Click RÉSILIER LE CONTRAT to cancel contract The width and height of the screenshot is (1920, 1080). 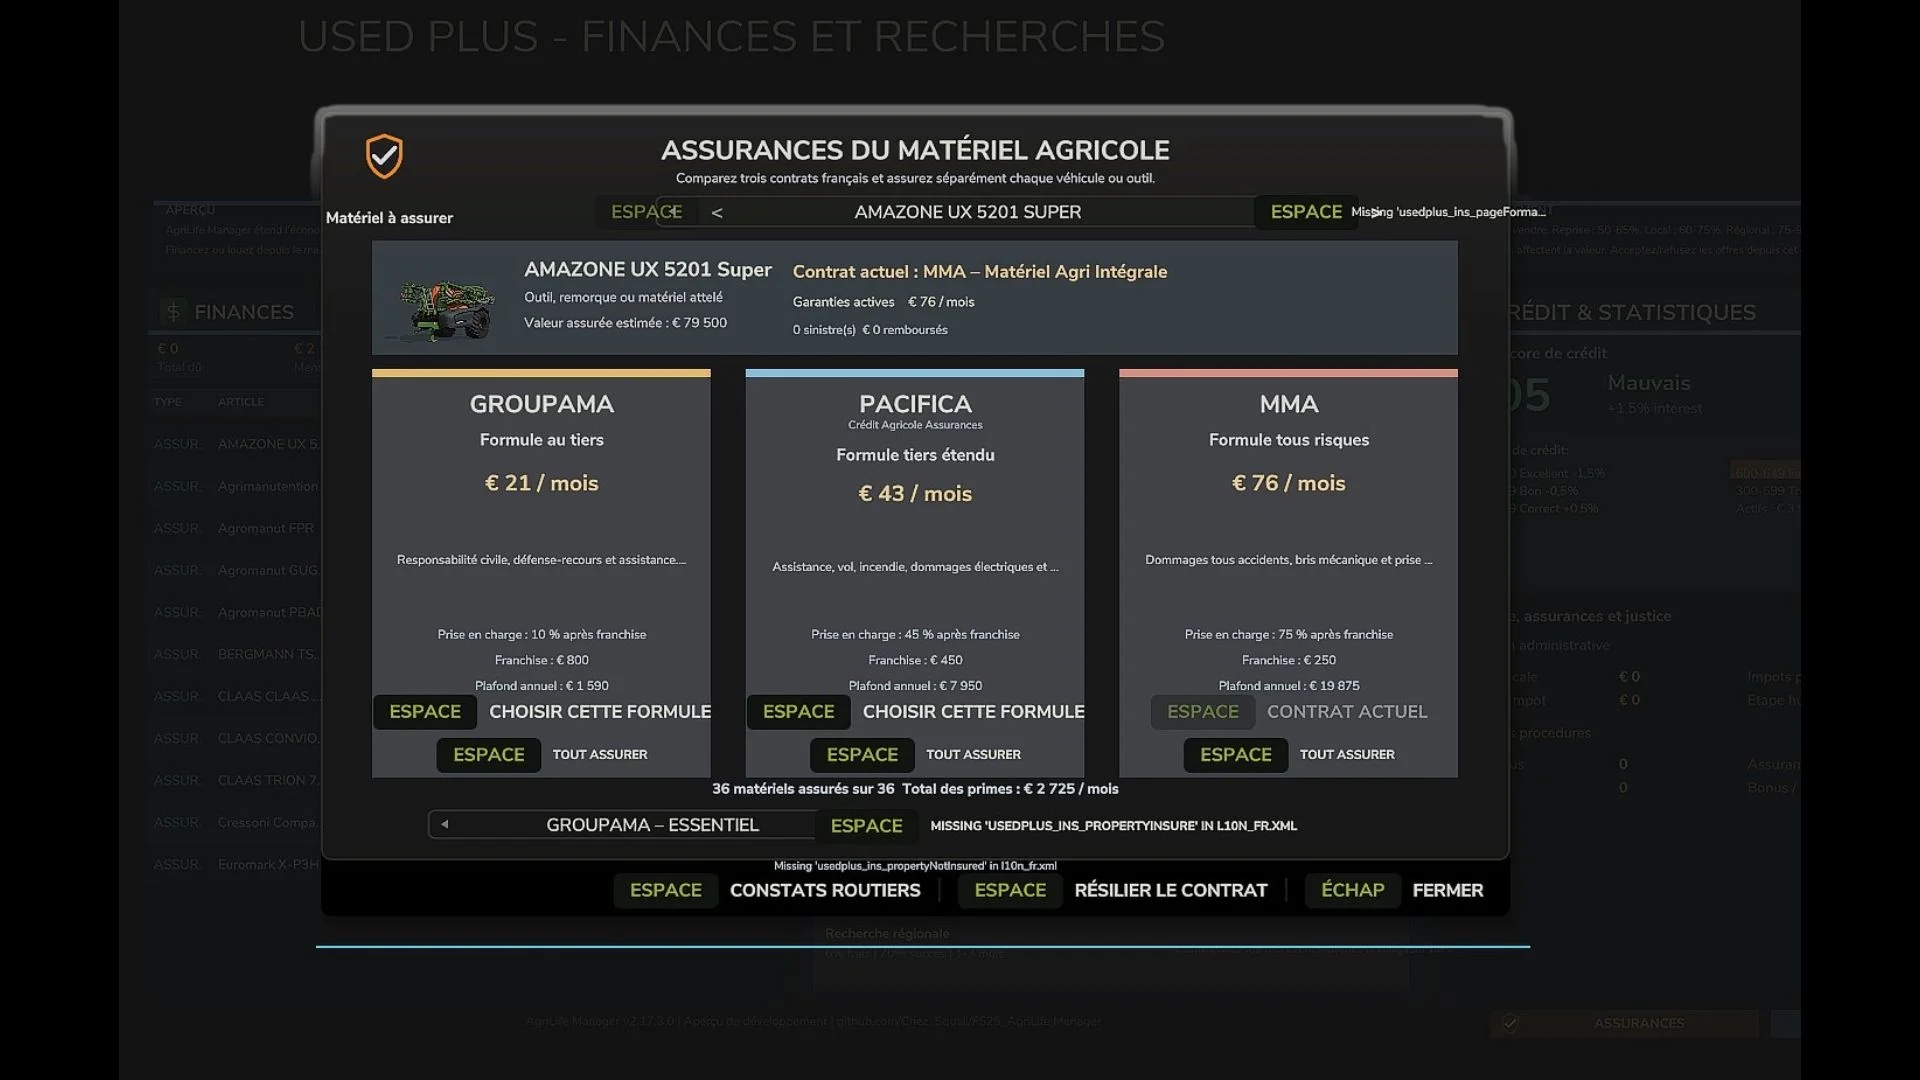click(1171, 891)
